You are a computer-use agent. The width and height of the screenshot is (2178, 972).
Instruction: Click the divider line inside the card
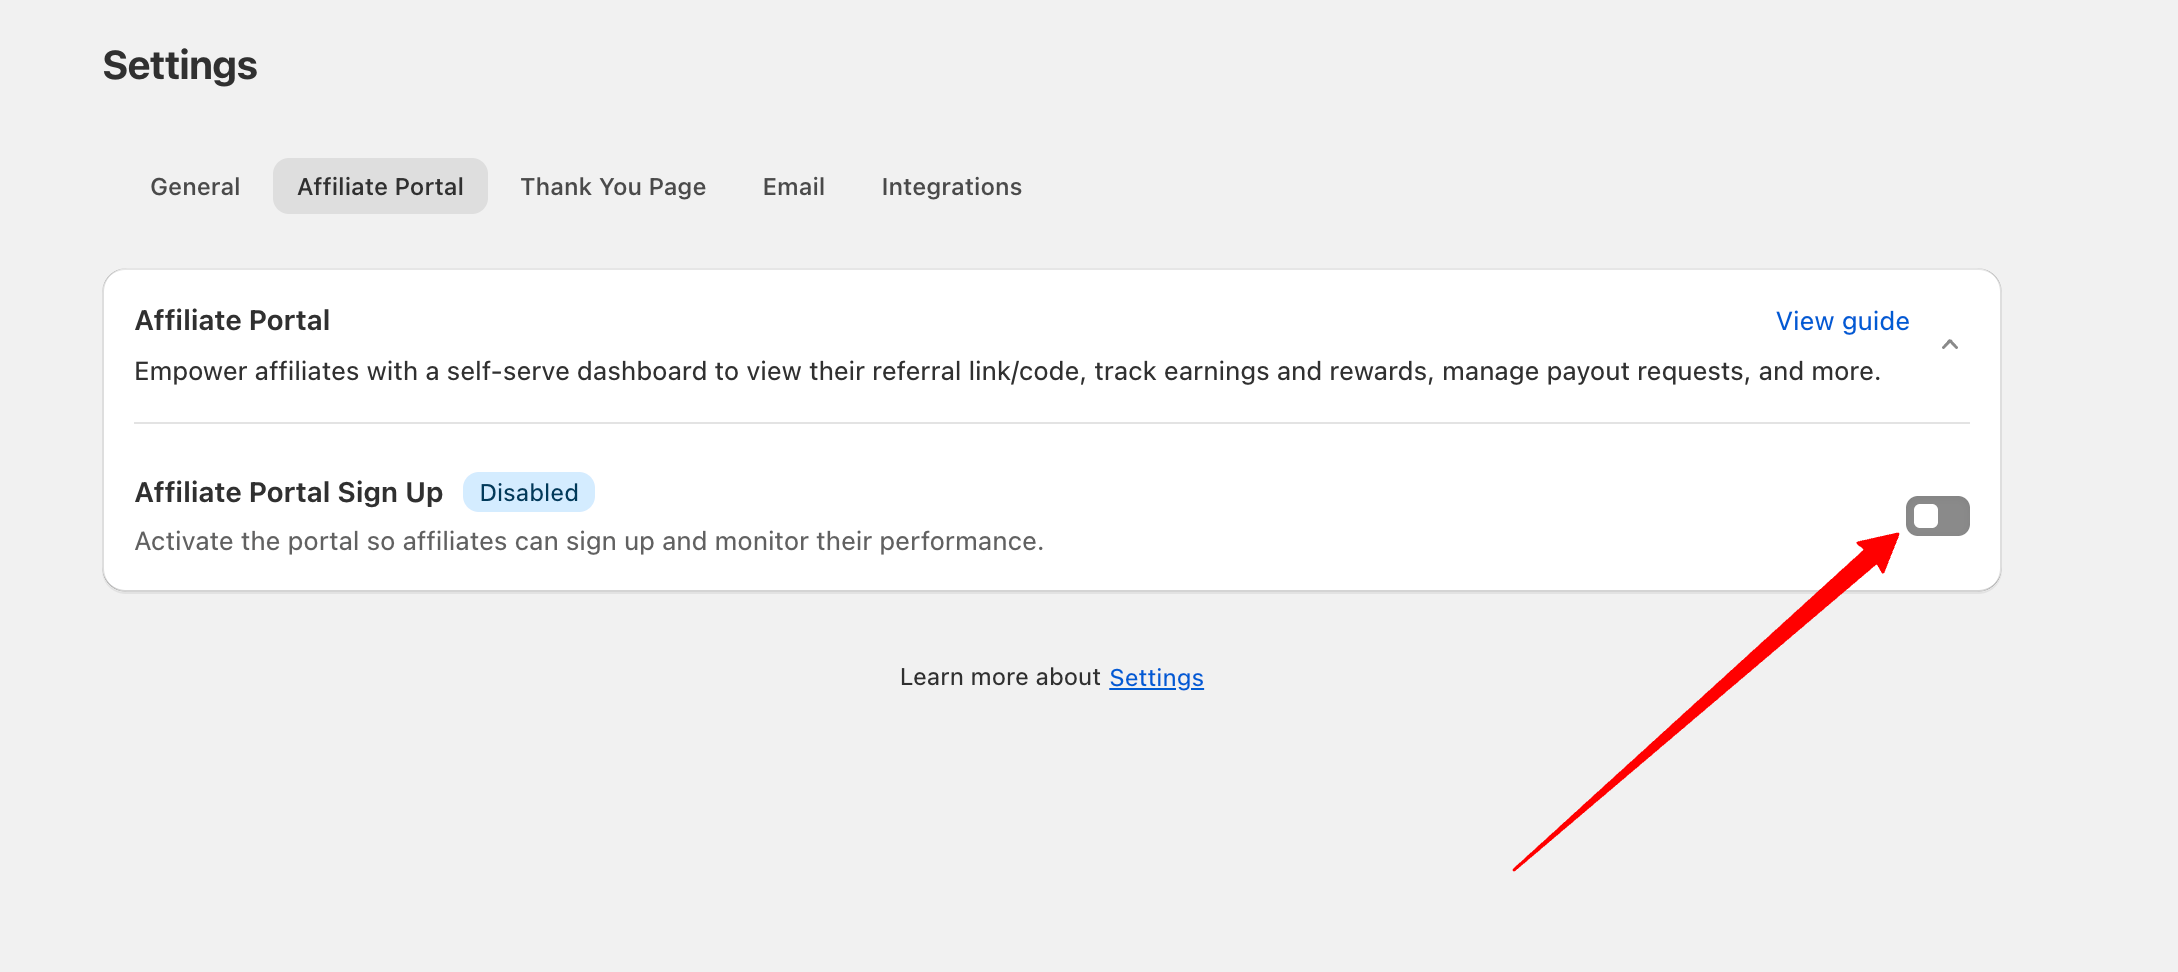point(1051,423)
